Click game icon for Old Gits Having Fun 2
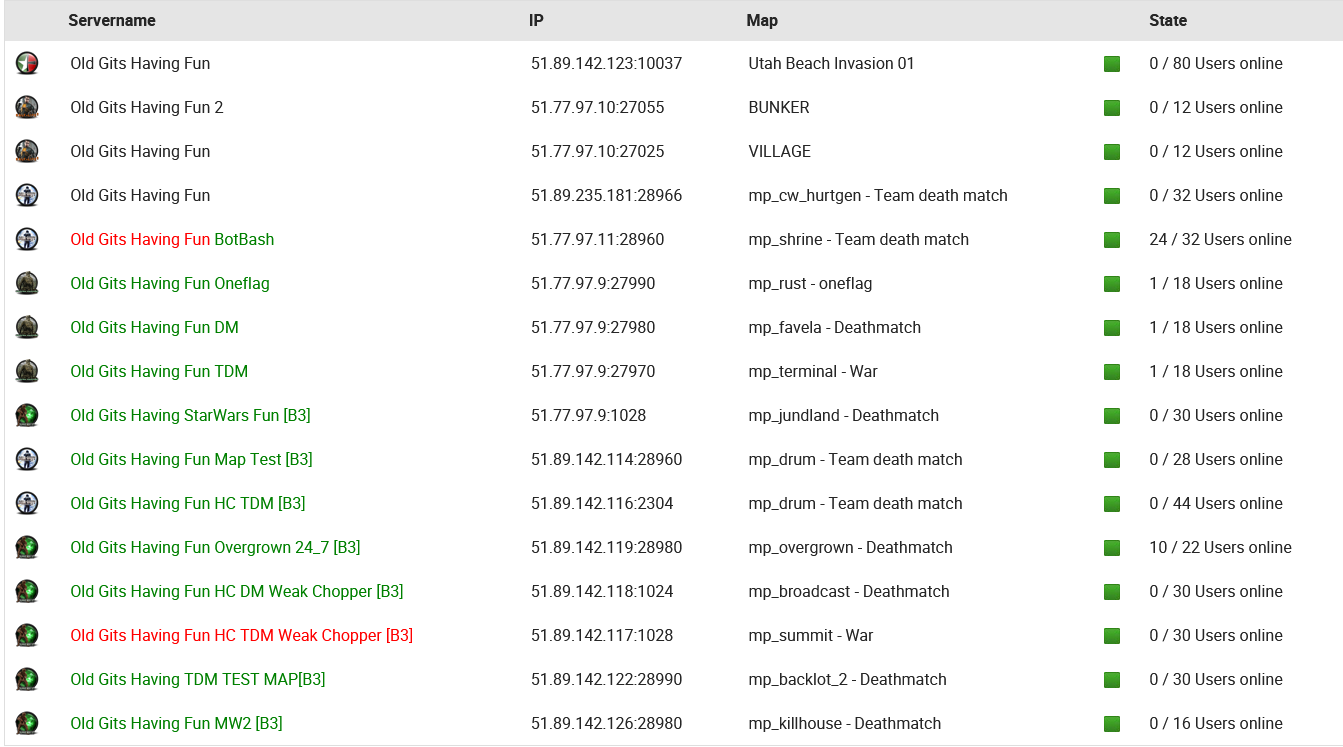 tap(27, 108)
